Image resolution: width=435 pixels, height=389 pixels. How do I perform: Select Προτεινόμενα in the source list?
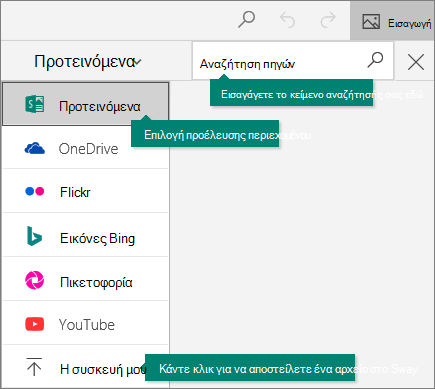(86, 104)
